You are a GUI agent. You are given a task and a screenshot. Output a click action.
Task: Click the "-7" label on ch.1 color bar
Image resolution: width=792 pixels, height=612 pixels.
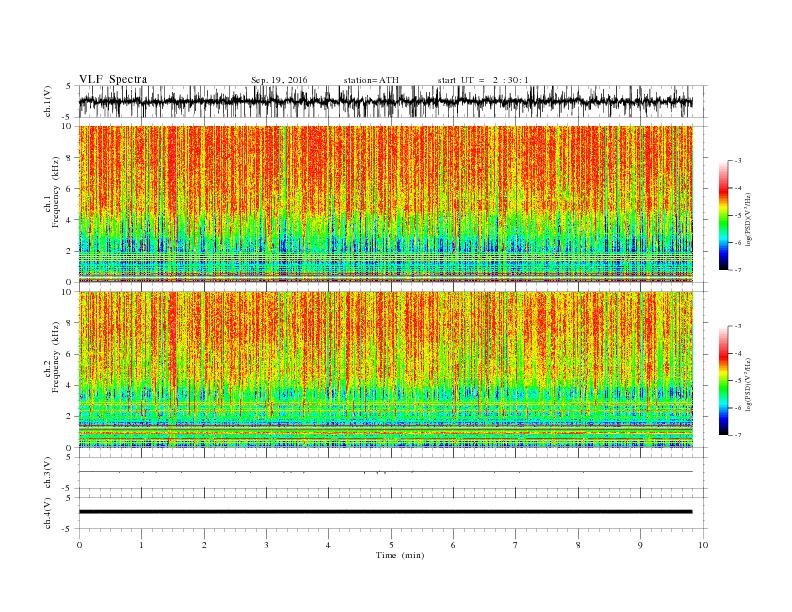pos(737,270)
